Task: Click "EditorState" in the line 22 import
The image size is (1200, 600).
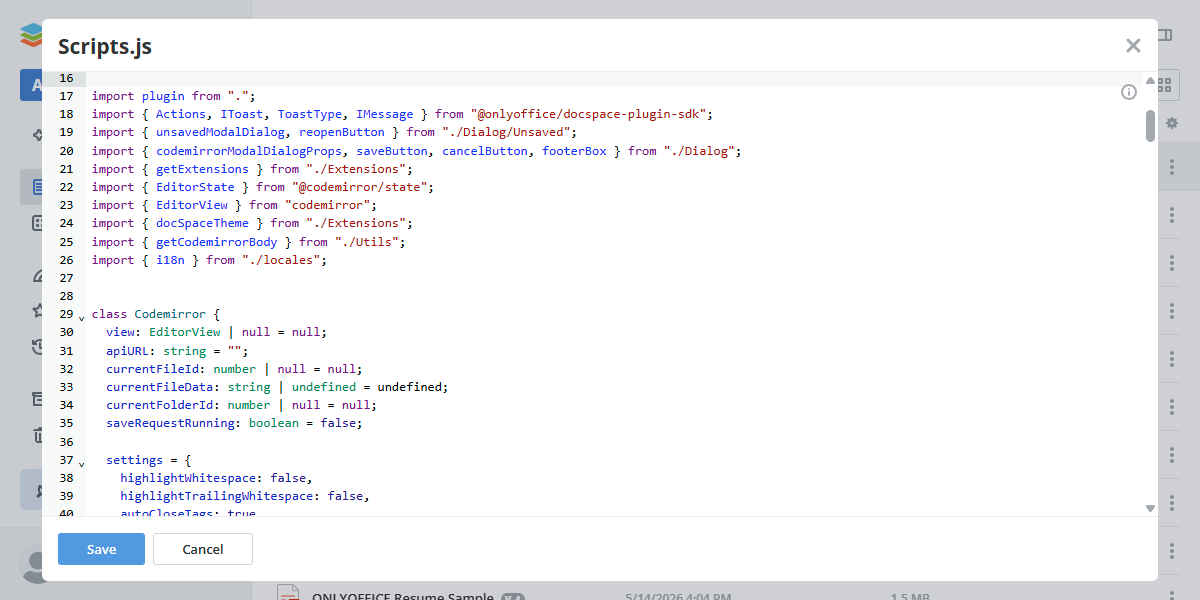Action: click(195, 187)
